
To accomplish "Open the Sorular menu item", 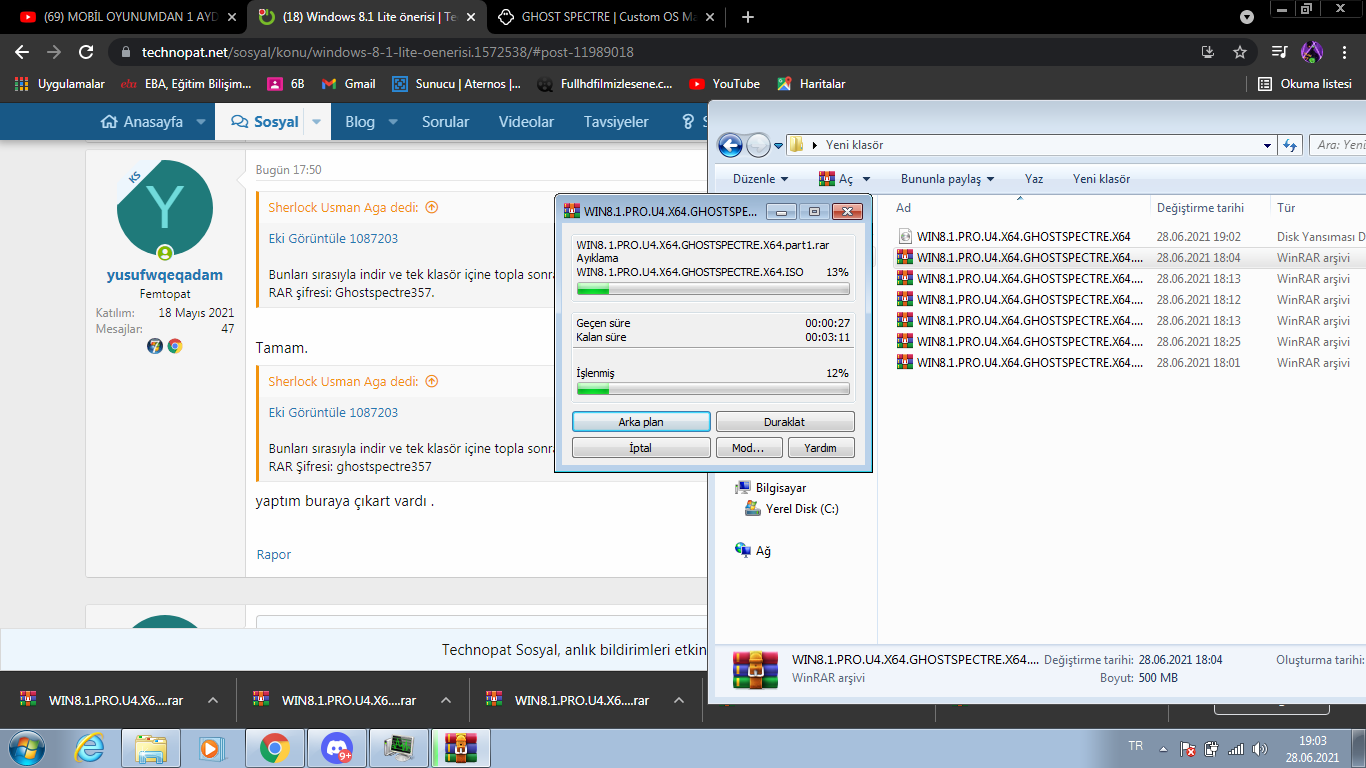I will pos(445,122).
